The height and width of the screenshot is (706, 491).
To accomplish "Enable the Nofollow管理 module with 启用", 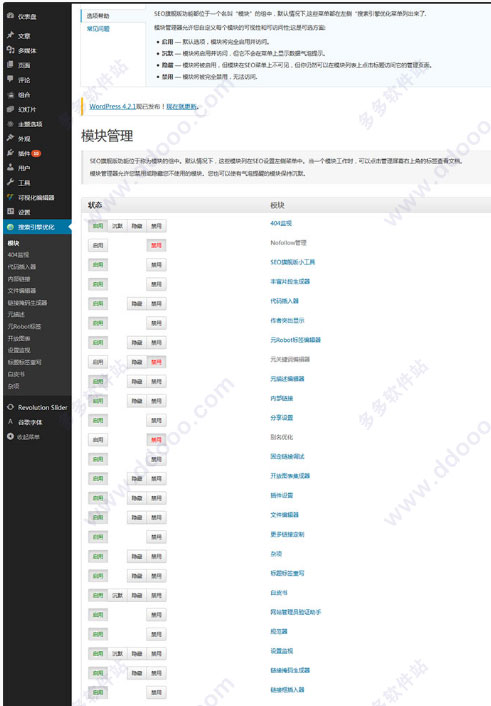I will 98,245.
